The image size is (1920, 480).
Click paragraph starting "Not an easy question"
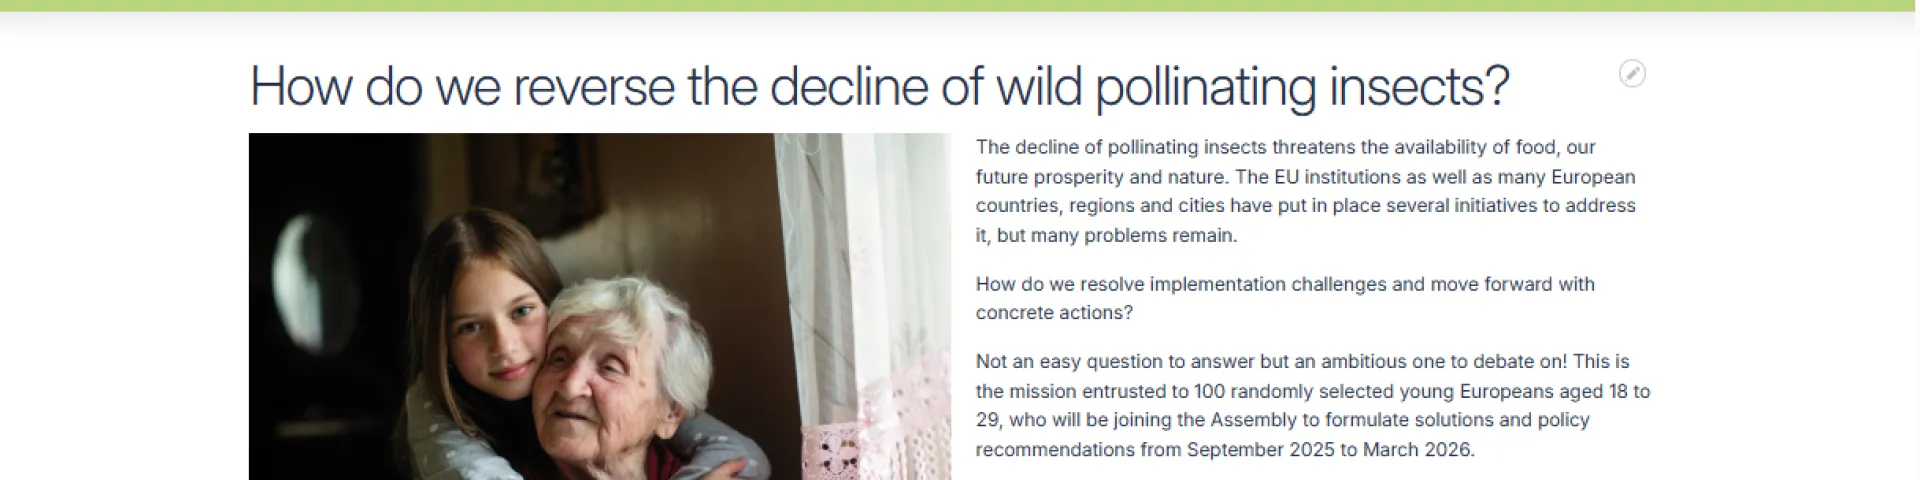coord(1313,405)
